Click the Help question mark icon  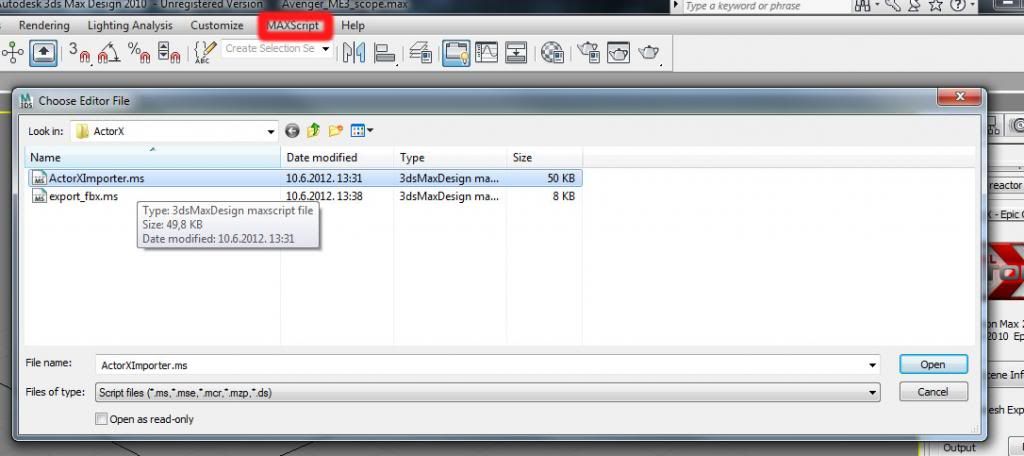957,5
